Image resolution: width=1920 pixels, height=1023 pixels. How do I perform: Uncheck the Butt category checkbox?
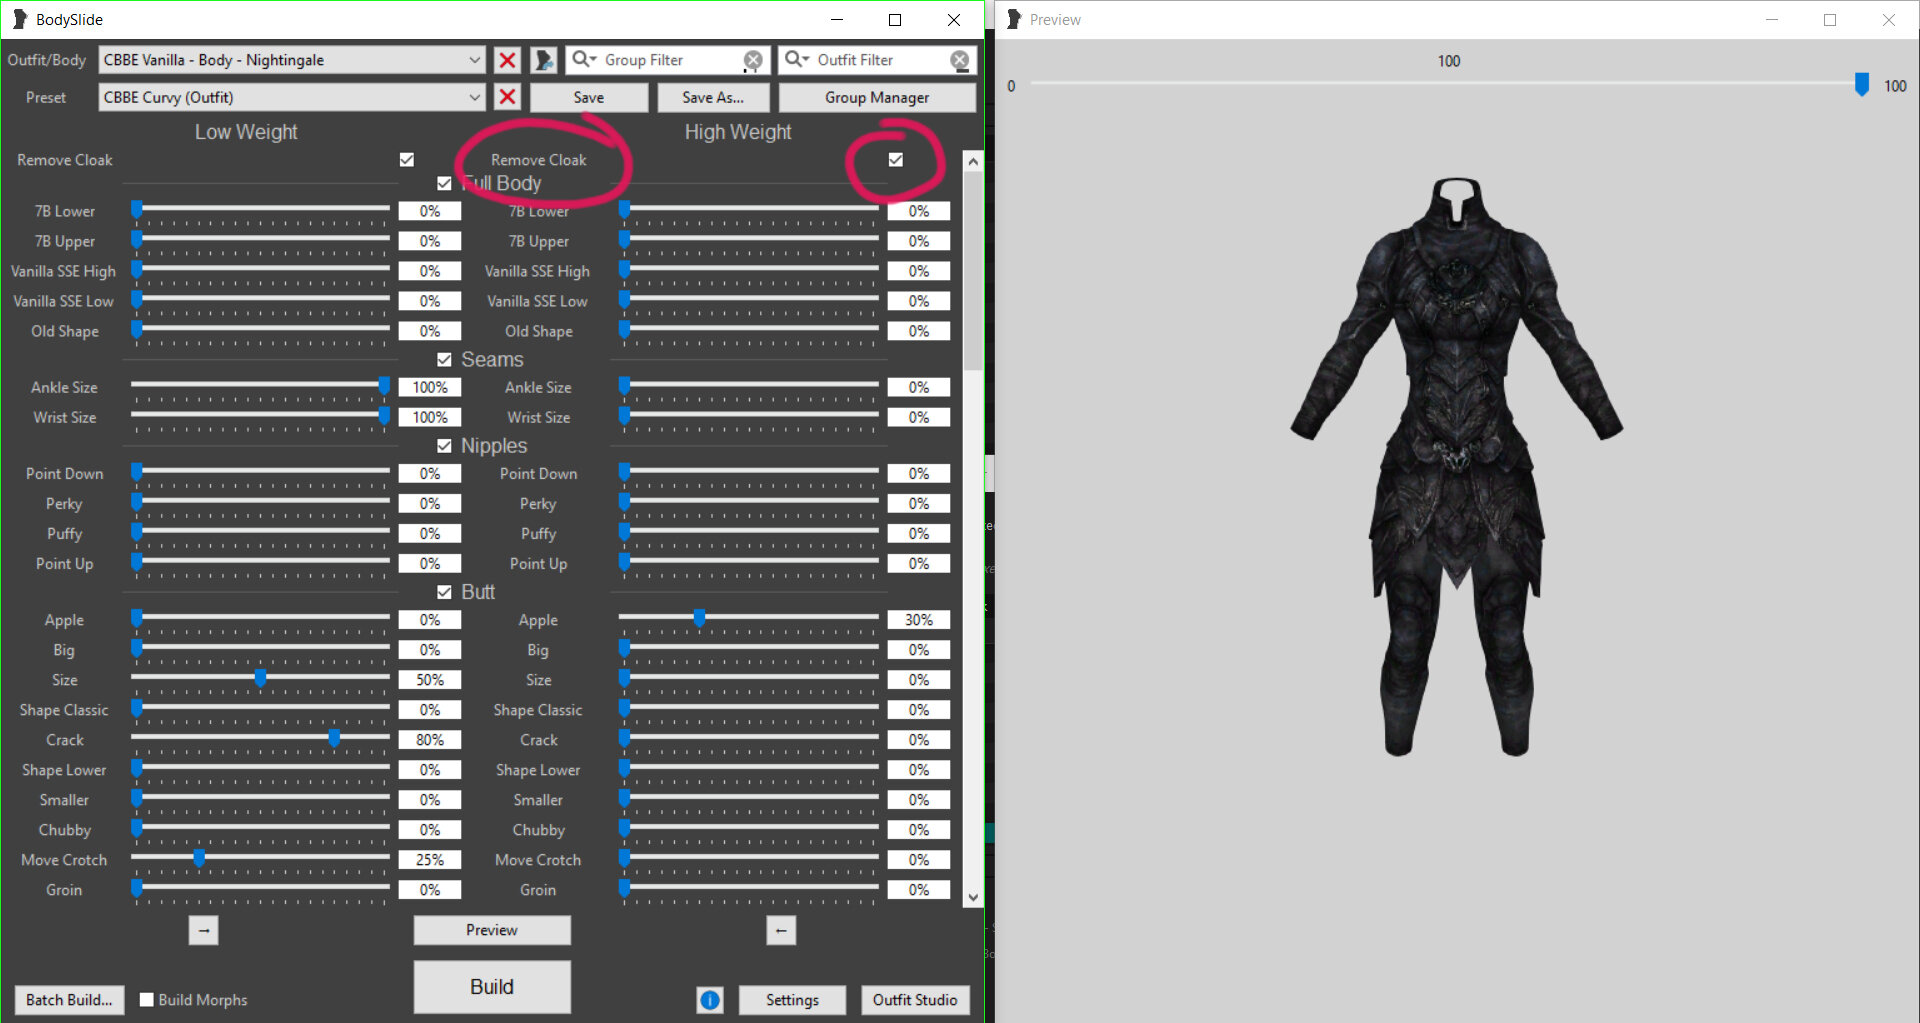click(x=444, y=592)
